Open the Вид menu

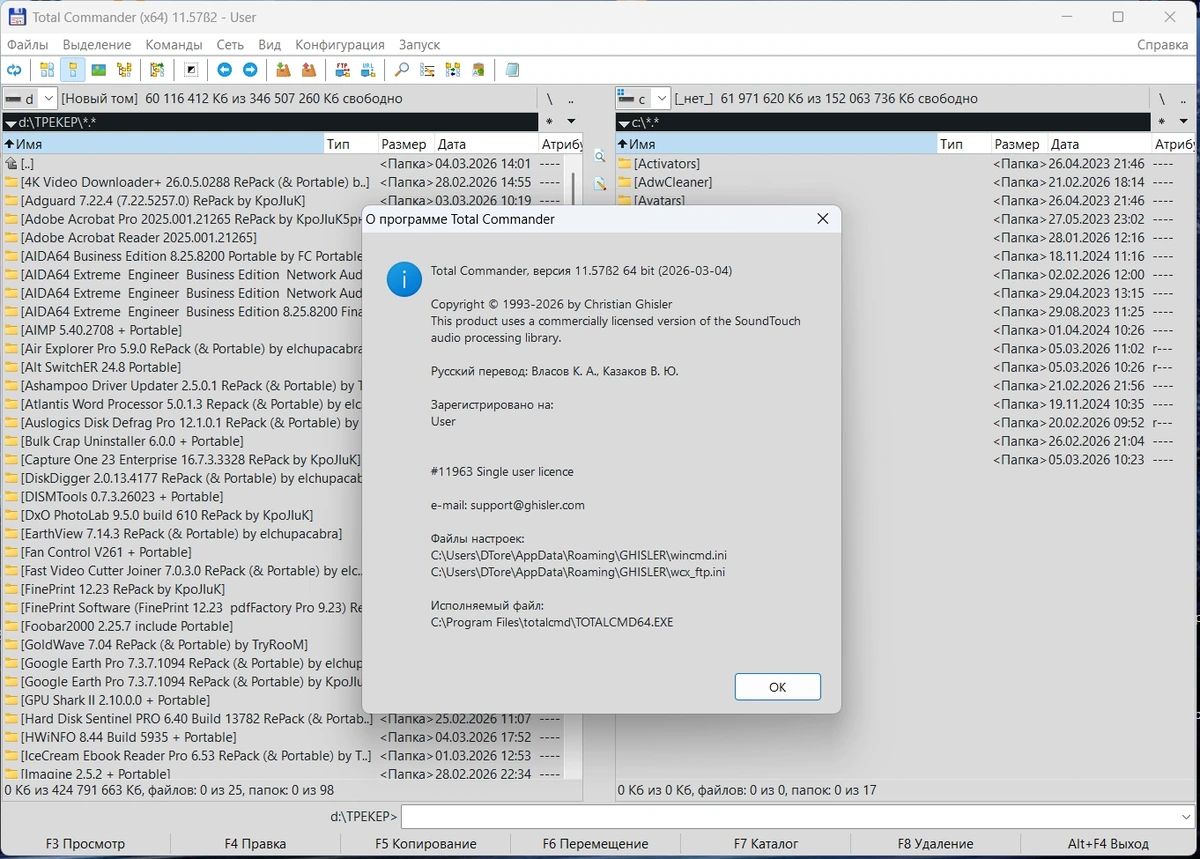coord(270,44)
